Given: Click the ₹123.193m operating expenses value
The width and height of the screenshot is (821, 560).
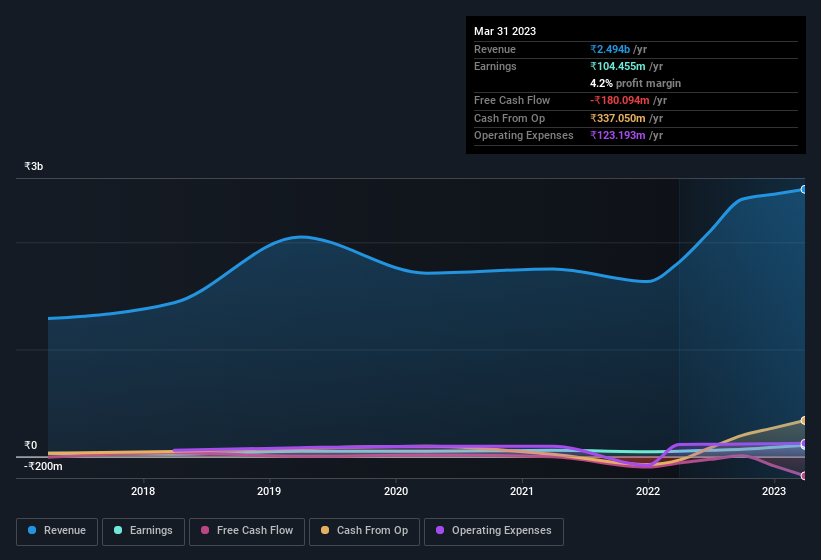Looking at the screenshot, I should (618, 136).
